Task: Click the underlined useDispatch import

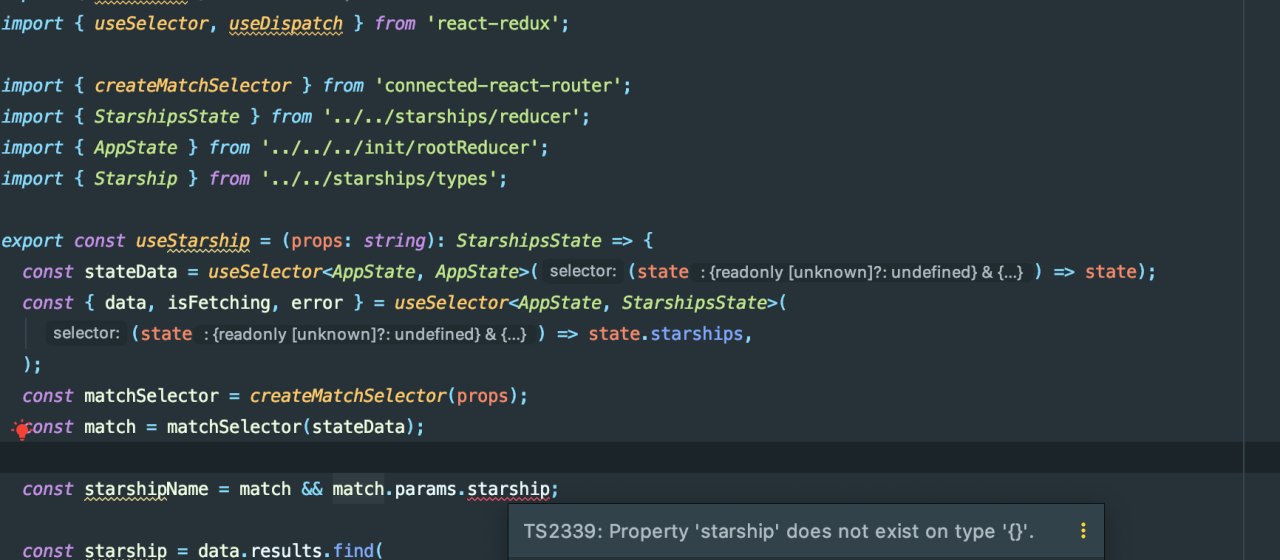Action: pyautogui.click(x=286, y=23)
